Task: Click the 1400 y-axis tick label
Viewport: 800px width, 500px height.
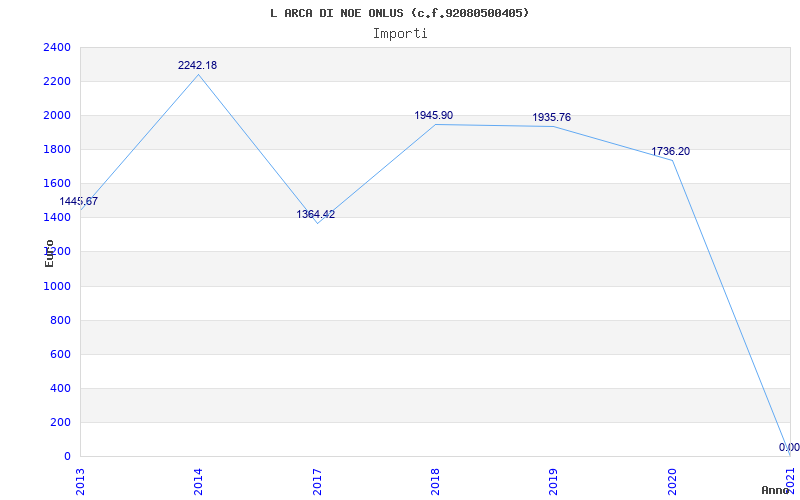Action: (x=57, y=217)
